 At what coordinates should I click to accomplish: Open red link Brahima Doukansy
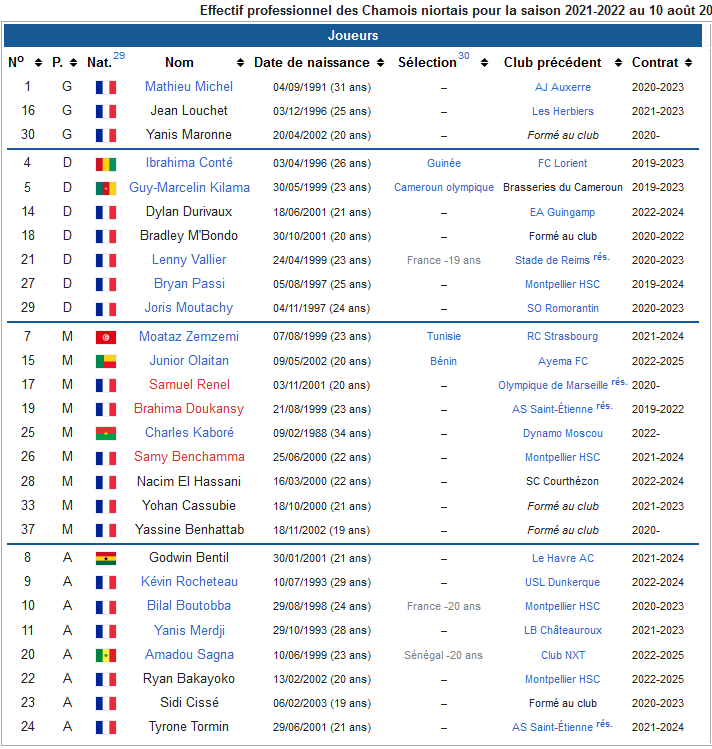(x=189, y=408)
